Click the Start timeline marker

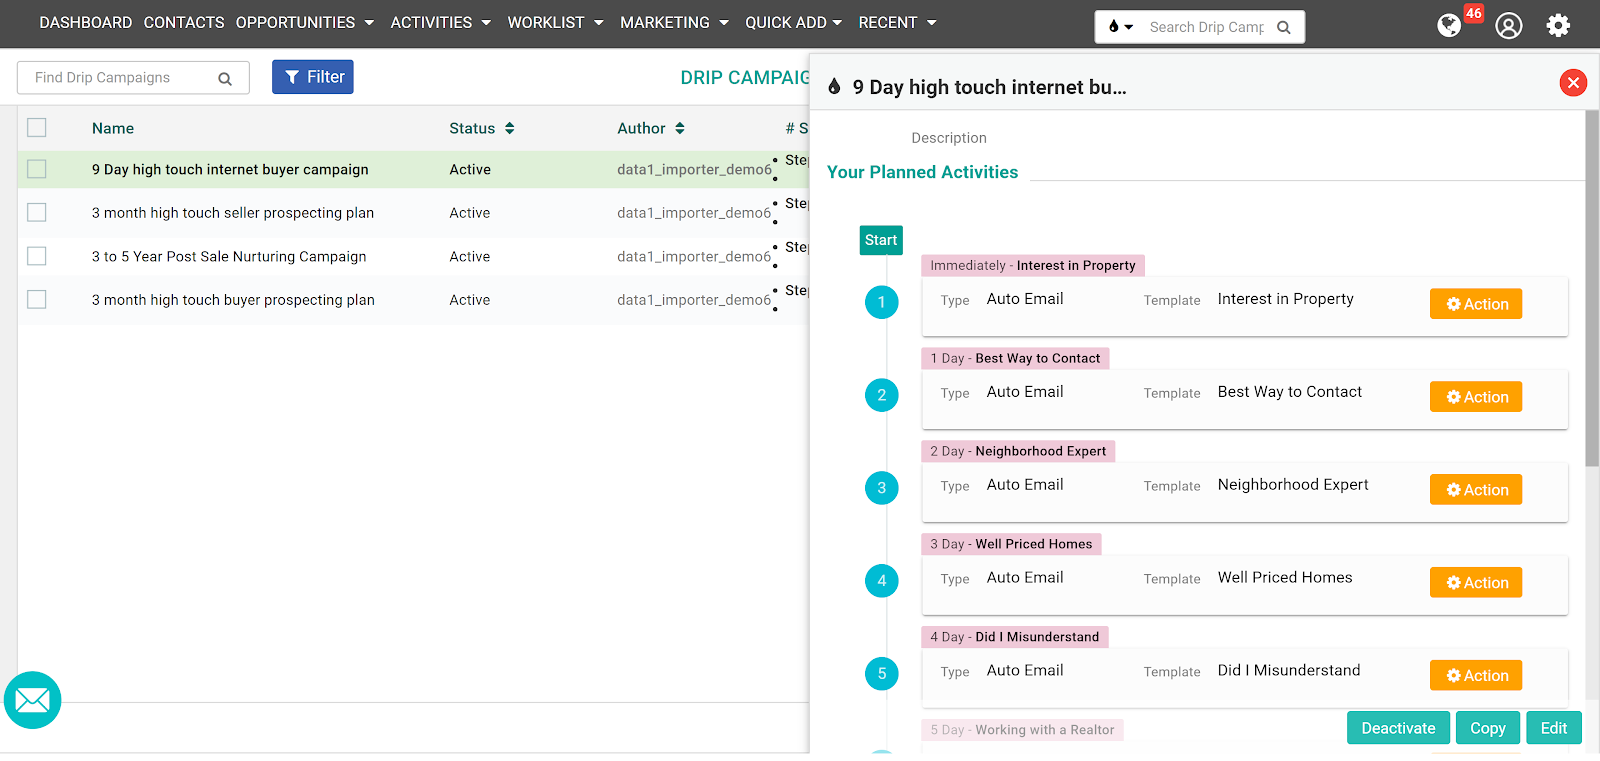pos(881,240)
